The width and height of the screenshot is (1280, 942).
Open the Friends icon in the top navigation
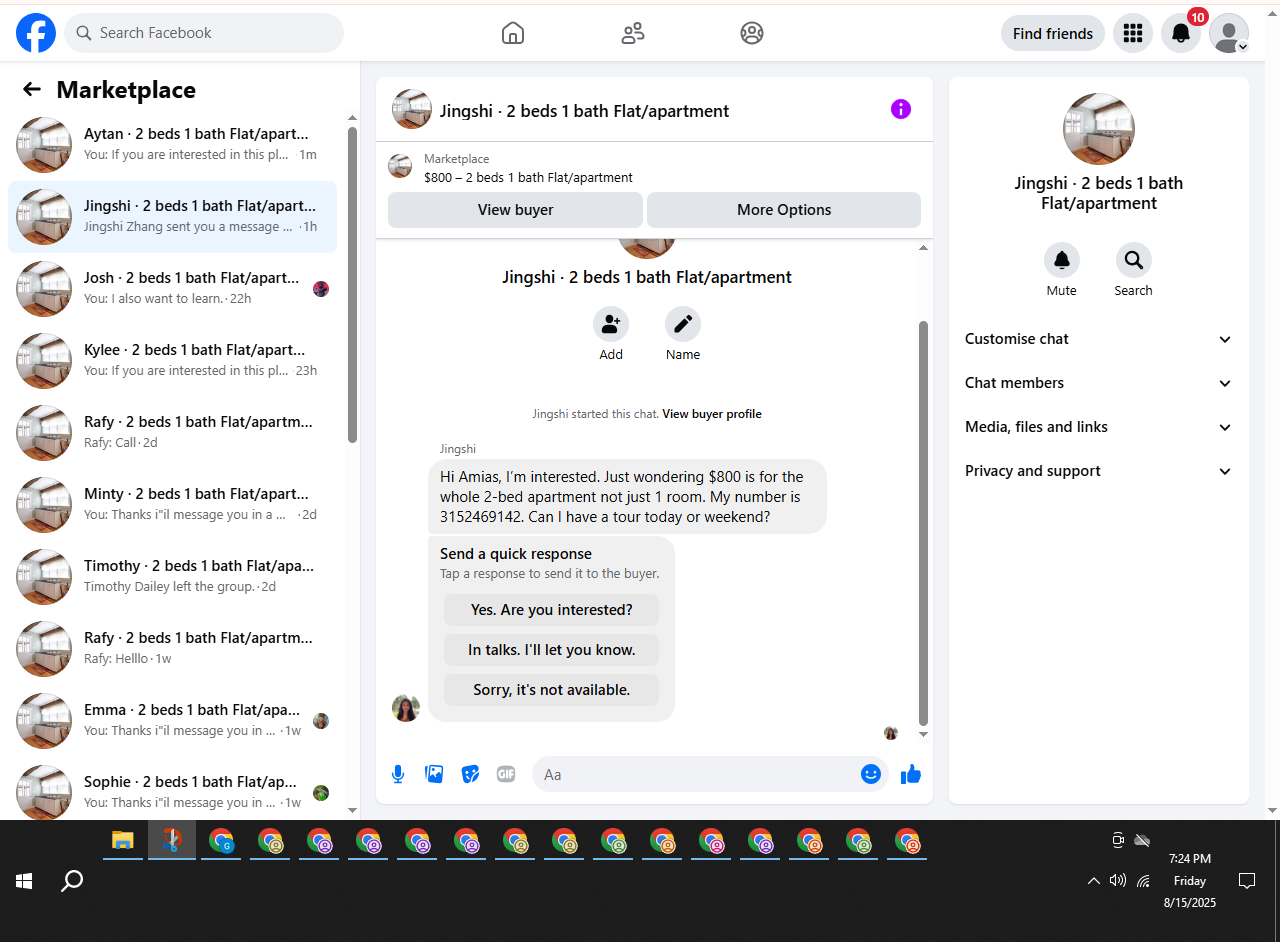632,33
